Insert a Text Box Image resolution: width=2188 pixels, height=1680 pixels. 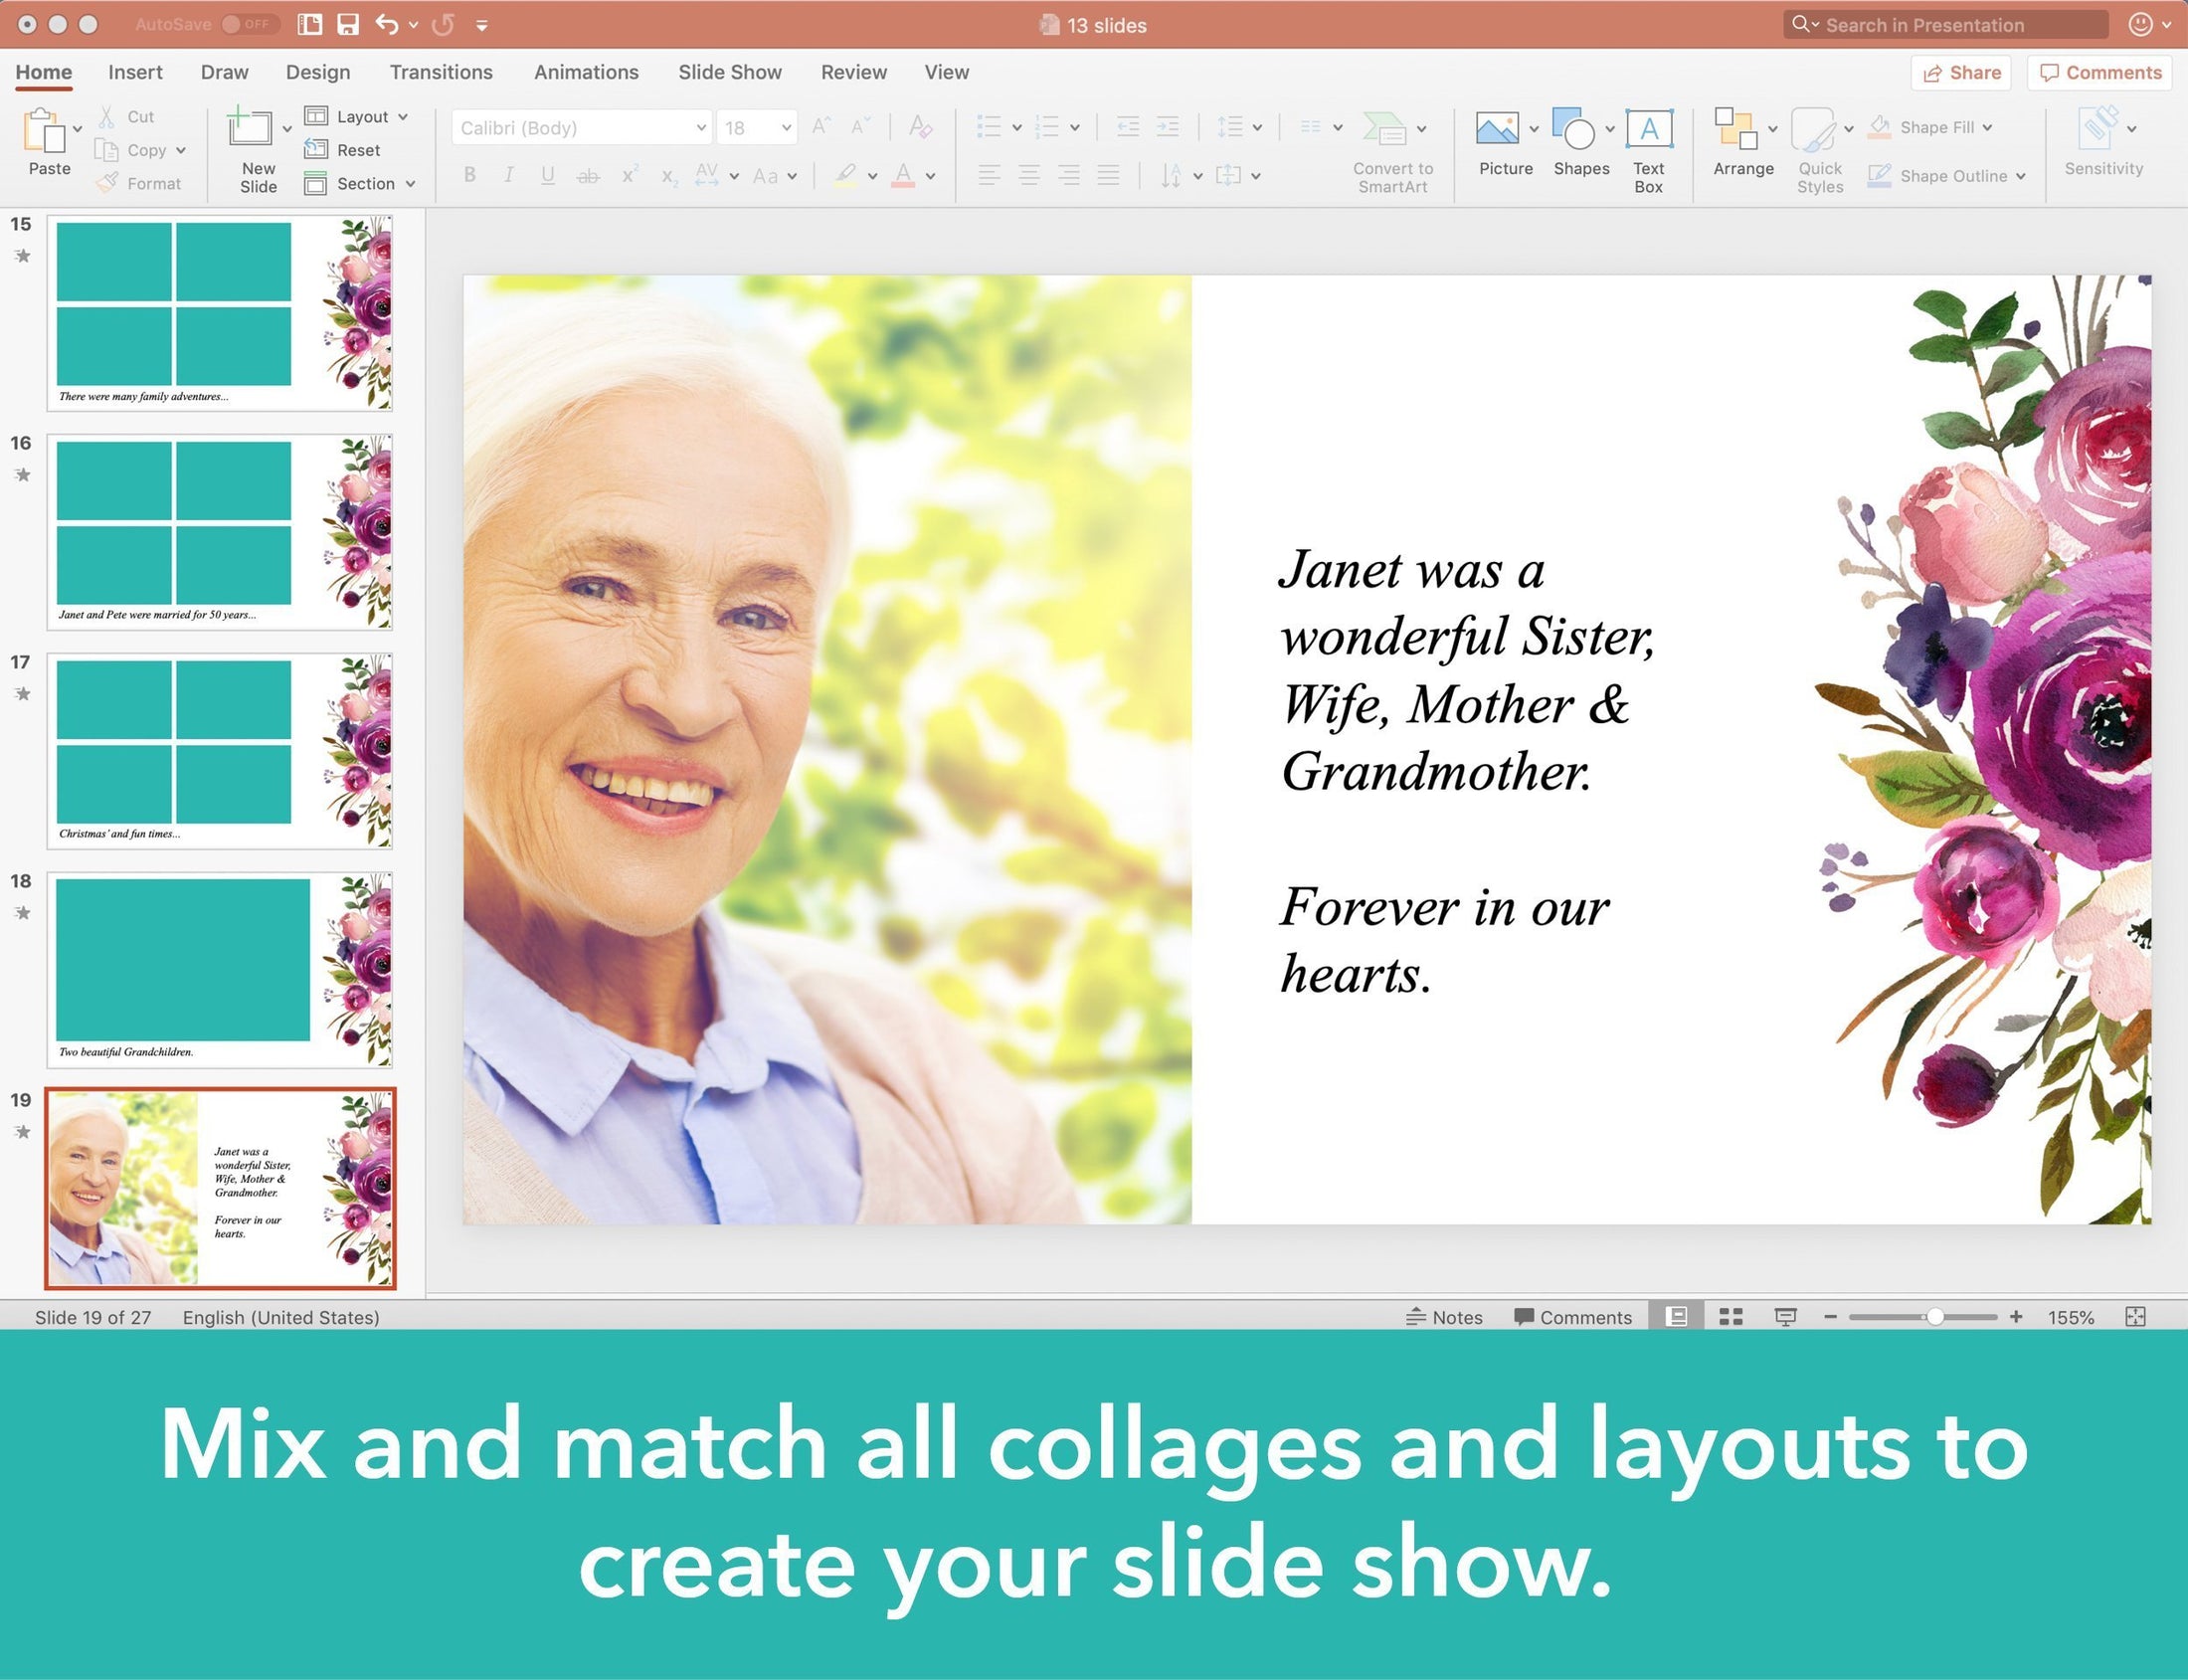pyautogui.click(x=1648, y=145)
